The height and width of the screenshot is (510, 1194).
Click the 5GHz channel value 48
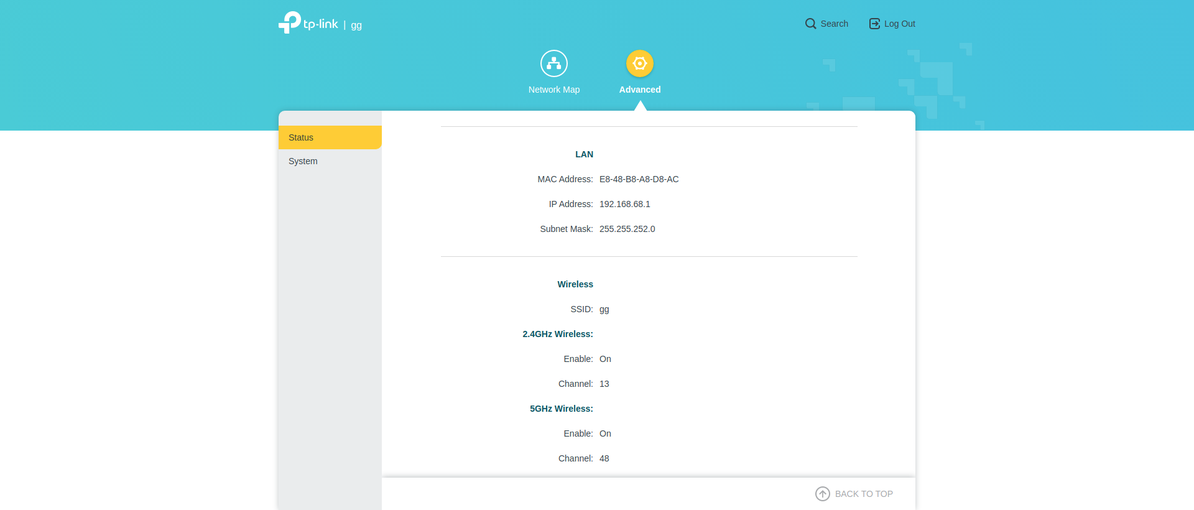click(x=604, y=459)
